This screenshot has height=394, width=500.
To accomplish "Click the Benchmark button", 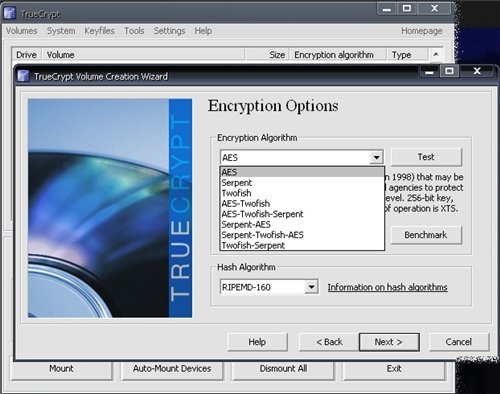I will pos(426,235).
